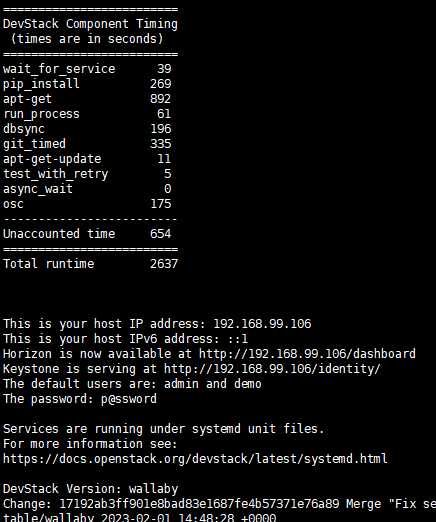This screenshot has height=522, width=436.
Task: Click the Unaccounted time value 654
Action: [160, 234]
